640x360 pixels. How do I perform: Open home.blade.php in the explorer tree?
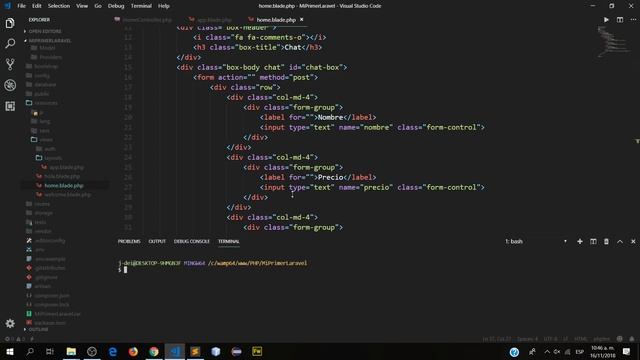click(x=64, y=185)
